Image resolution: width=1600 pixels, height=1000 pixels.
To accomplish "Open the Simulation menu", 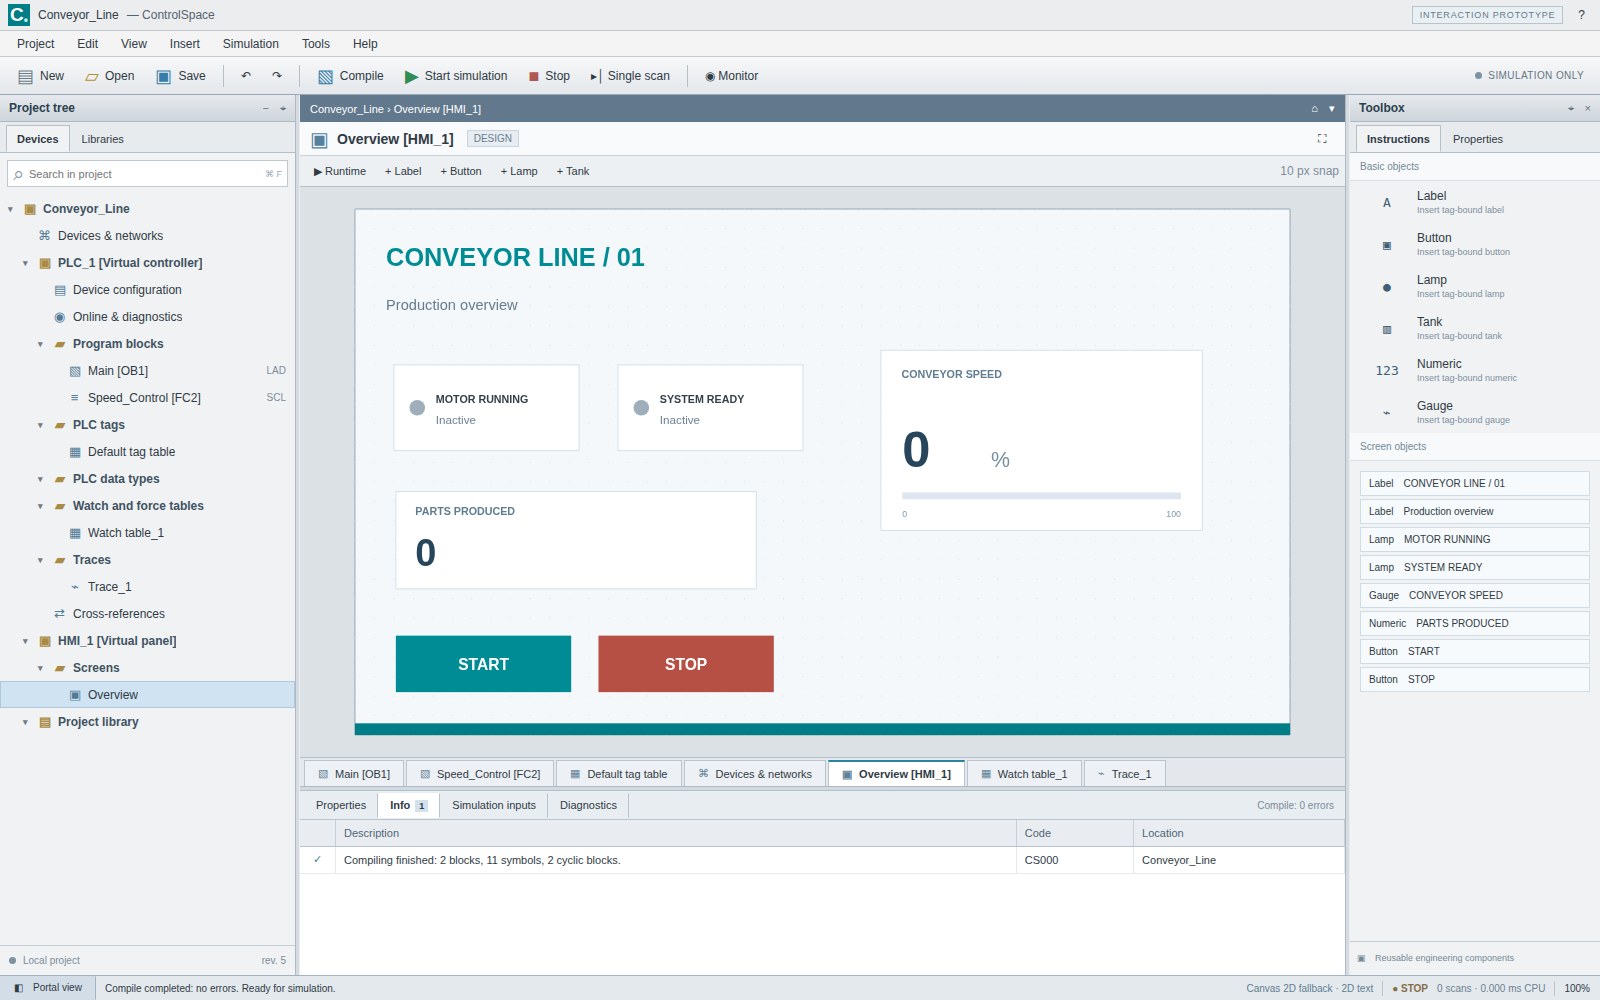I will [x=251, y=44].
